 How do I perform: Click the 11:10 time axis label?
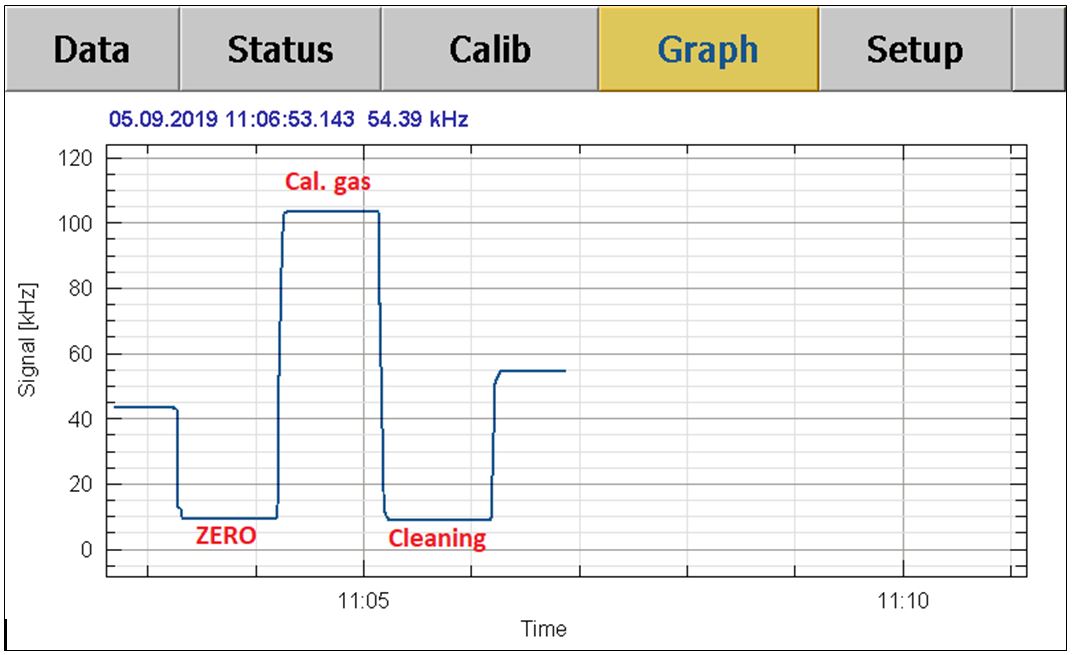pos(903,602)
